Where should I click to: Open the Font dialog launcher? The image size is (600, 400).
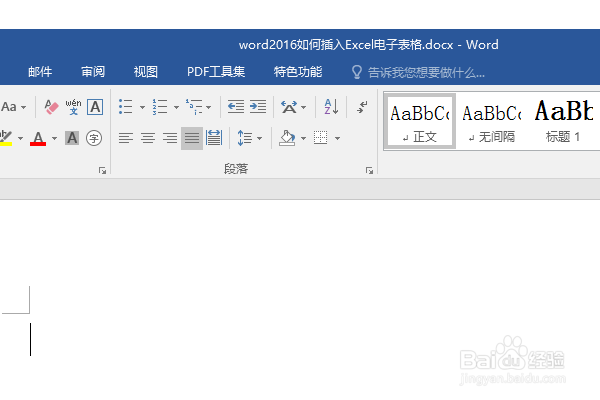point(102,170)
